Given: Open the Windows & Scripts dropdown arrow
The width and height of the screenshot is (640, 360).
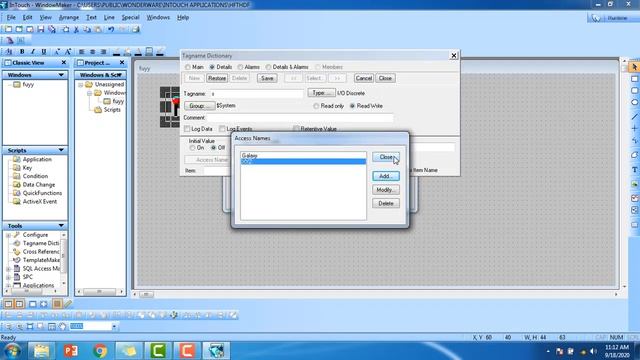Looking at the screenshot, I should coord(119,75).
